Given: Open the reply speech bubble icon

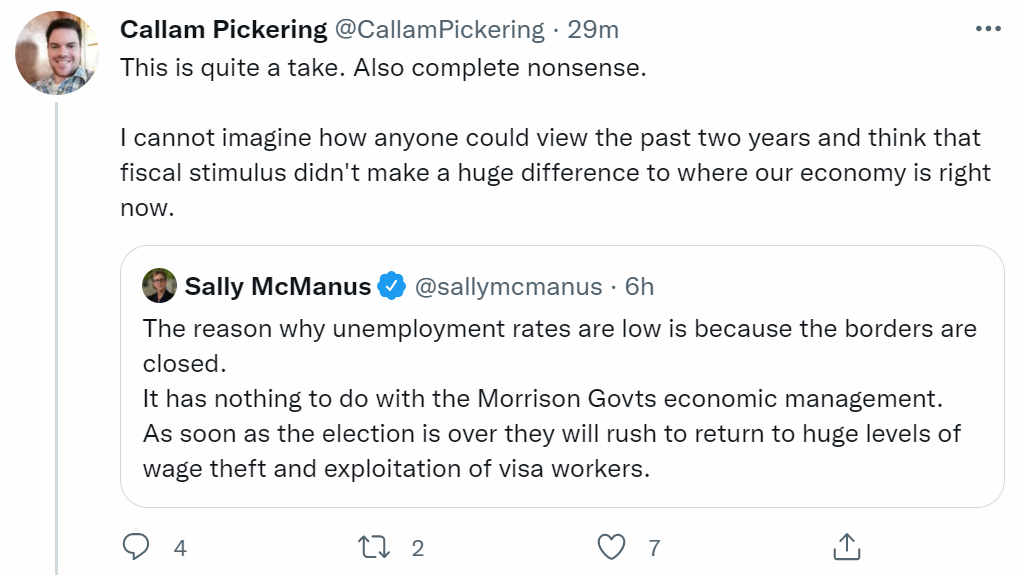Looking at the screenshot, I should pos(135,547).
